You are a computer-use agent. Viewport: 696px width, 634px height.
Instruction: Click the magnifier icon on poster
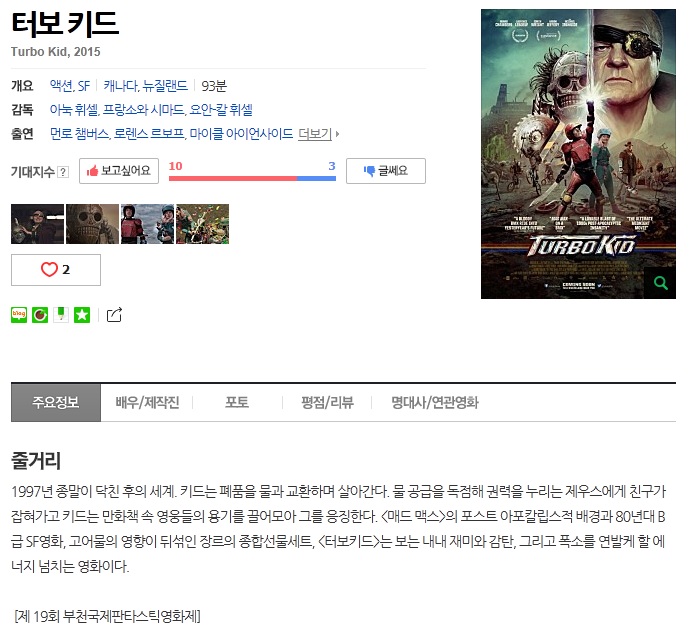pos(660,283)
